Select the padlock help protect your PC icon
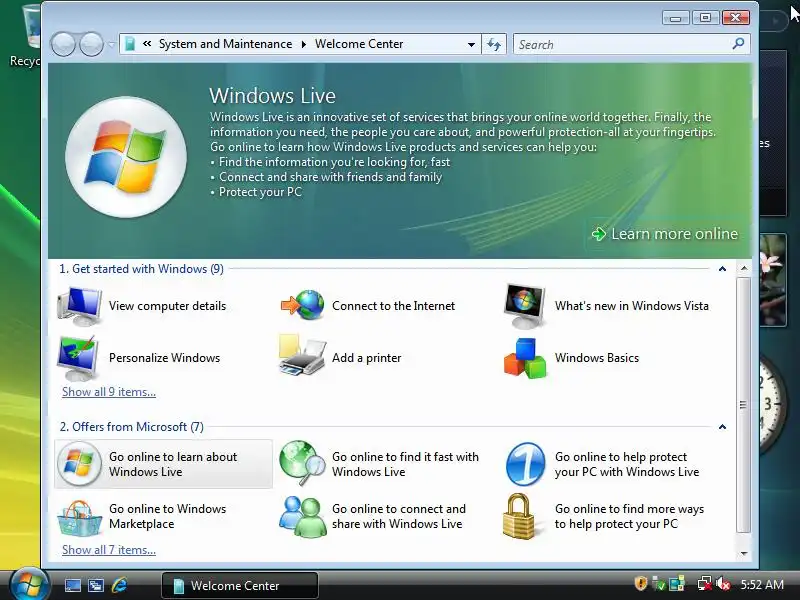Screen dimensions: 800x600 pos(519,516)
